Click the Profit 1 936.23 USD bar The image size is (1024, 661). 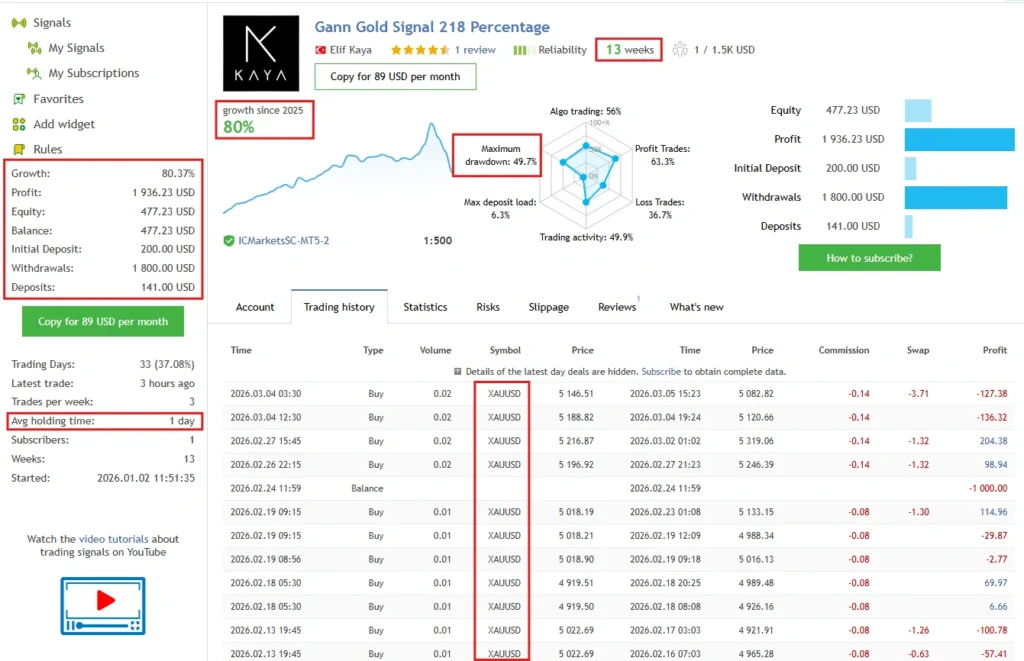pos(959,139)
